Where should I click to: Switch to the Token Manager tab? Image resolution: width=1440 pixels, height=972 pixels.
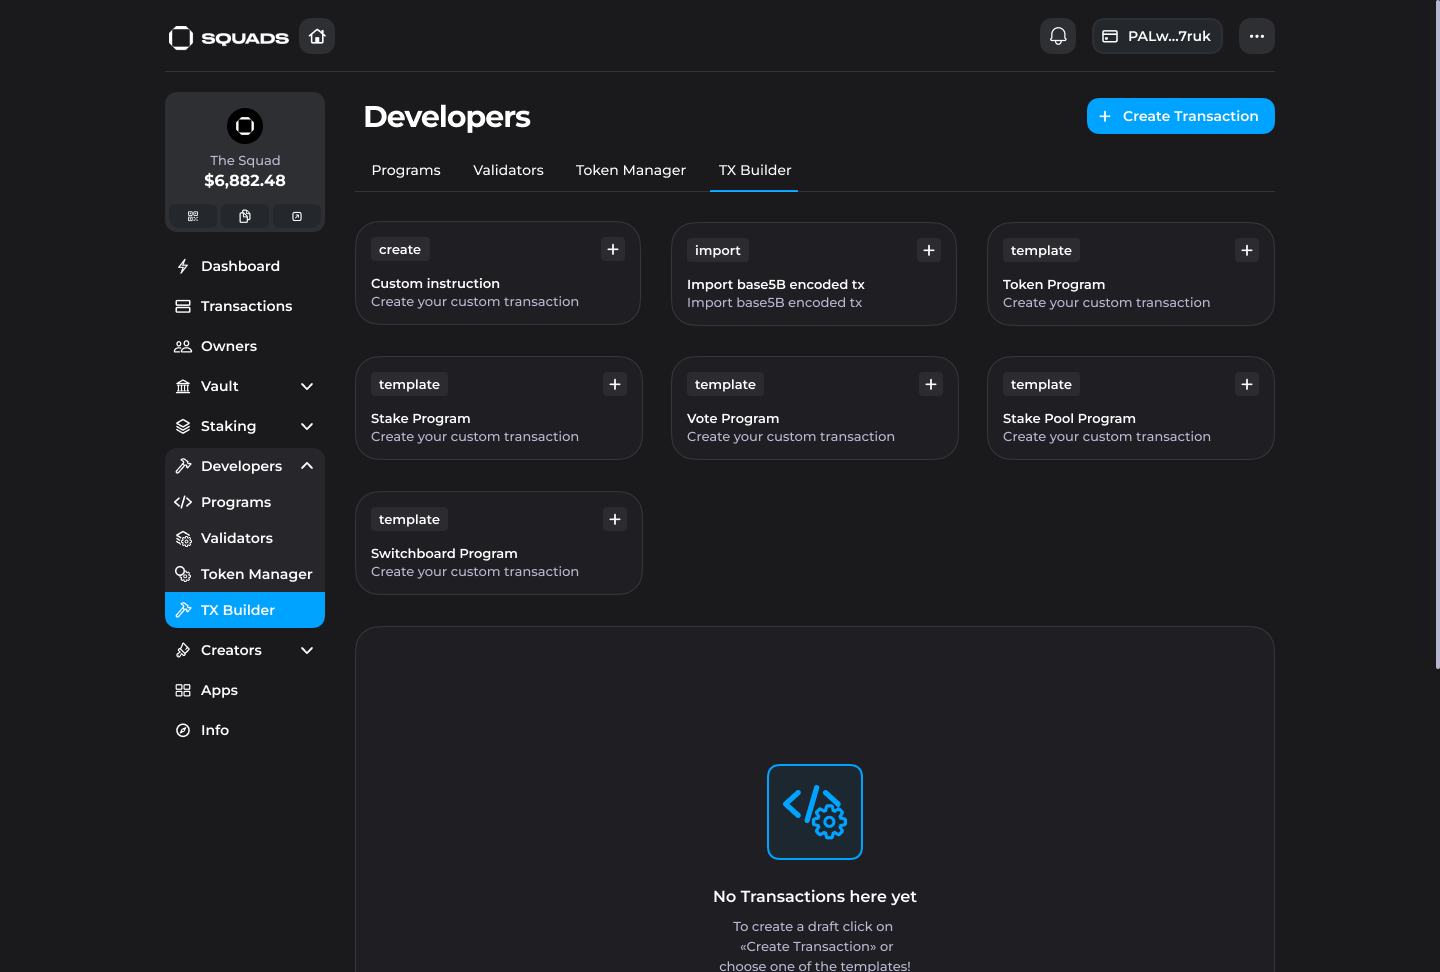[x=630, y=170]
